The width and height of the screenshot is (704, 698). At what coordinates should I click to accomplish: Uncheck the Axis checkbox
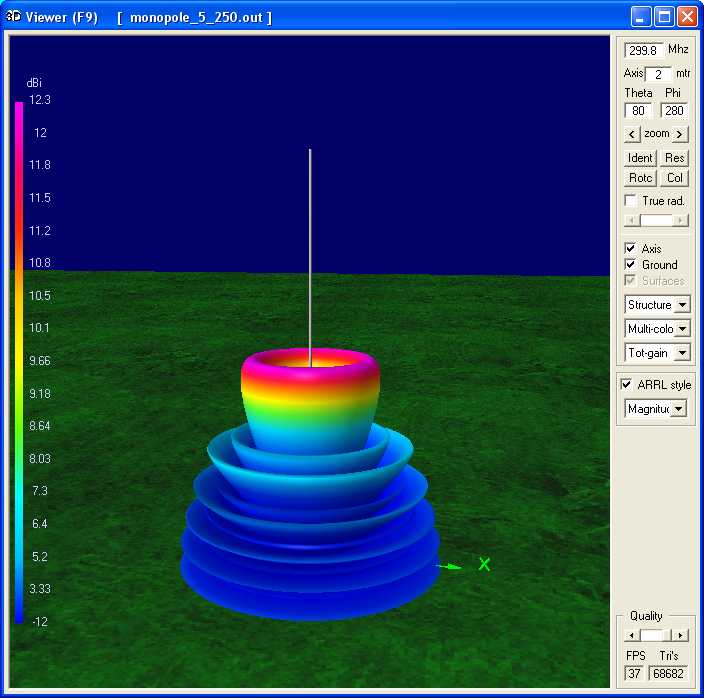[630, 248]
